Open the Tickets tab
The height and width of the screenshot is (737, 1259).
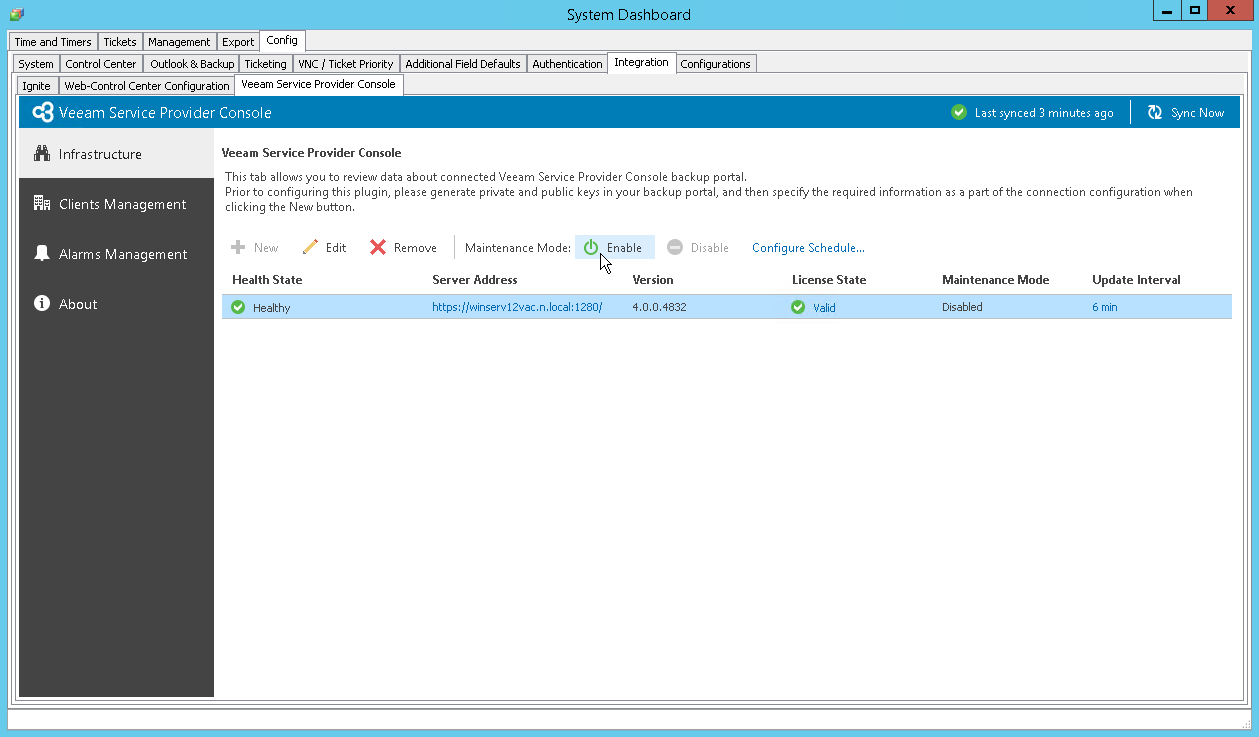[120, 42]
